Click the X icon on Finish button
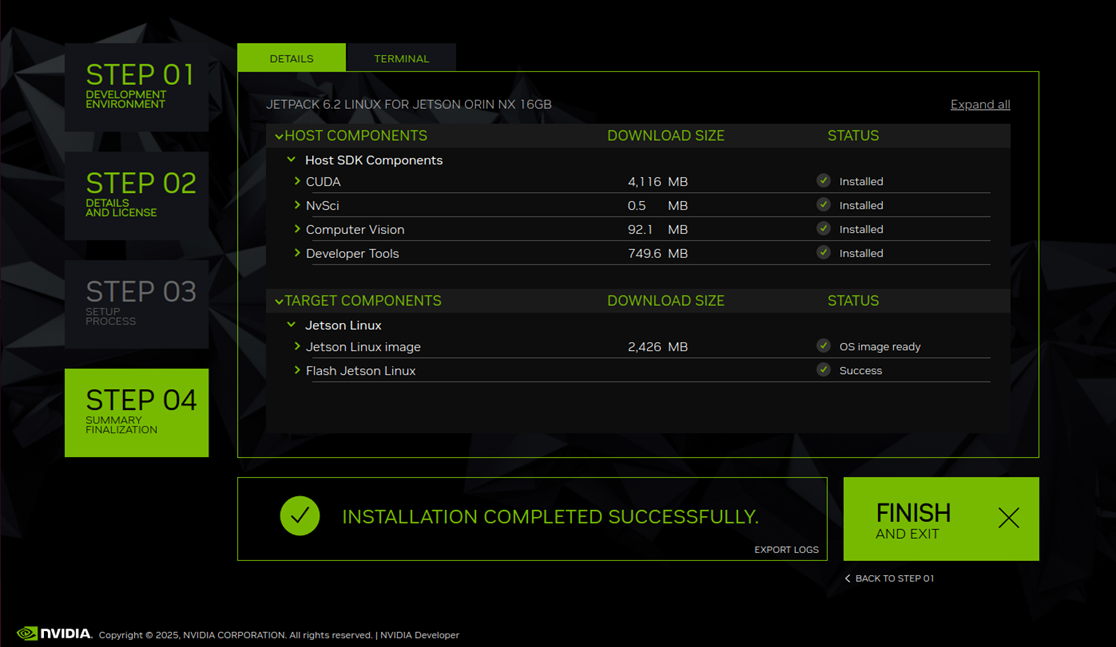This screenshot has height=647, width=1116. (x=1008, y=518)
